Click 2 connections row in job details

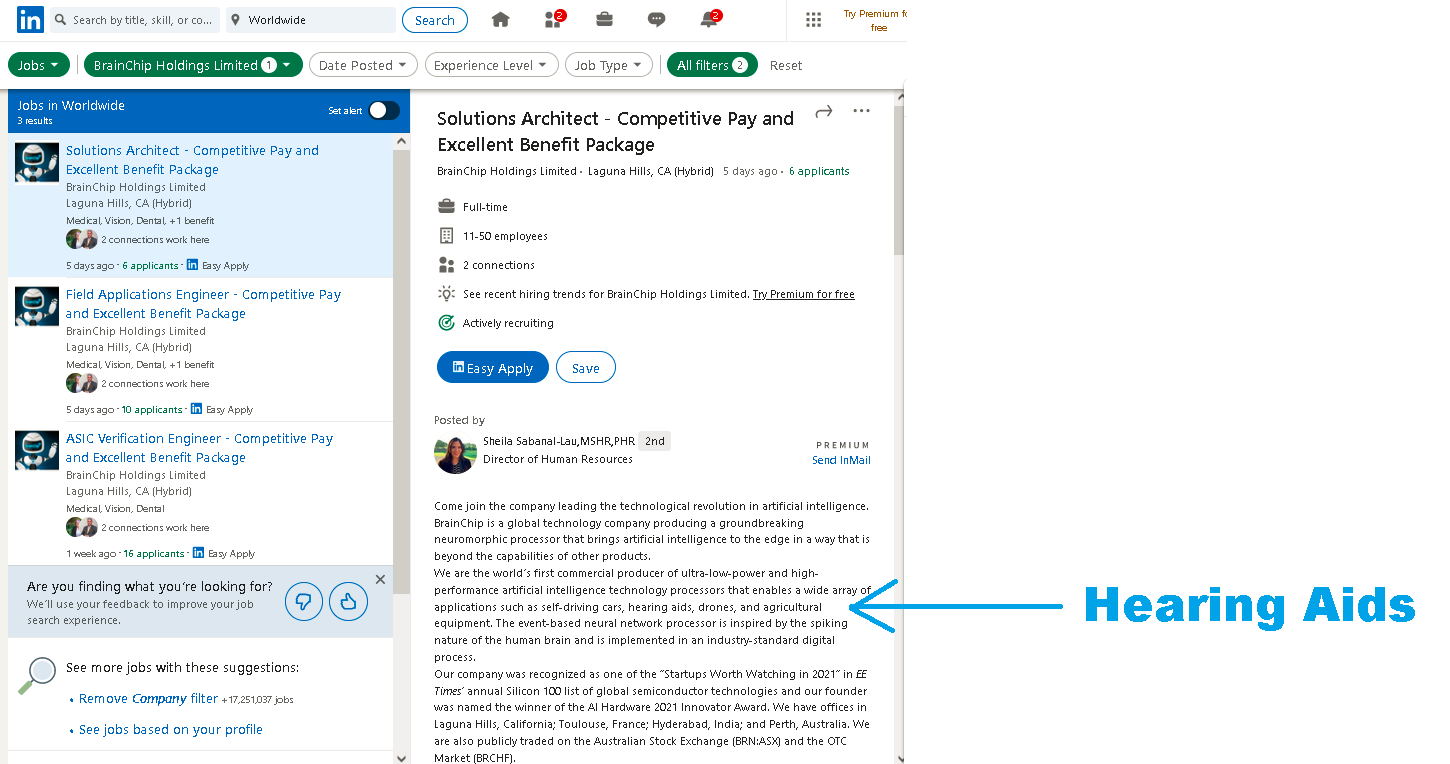pos(487,265)
